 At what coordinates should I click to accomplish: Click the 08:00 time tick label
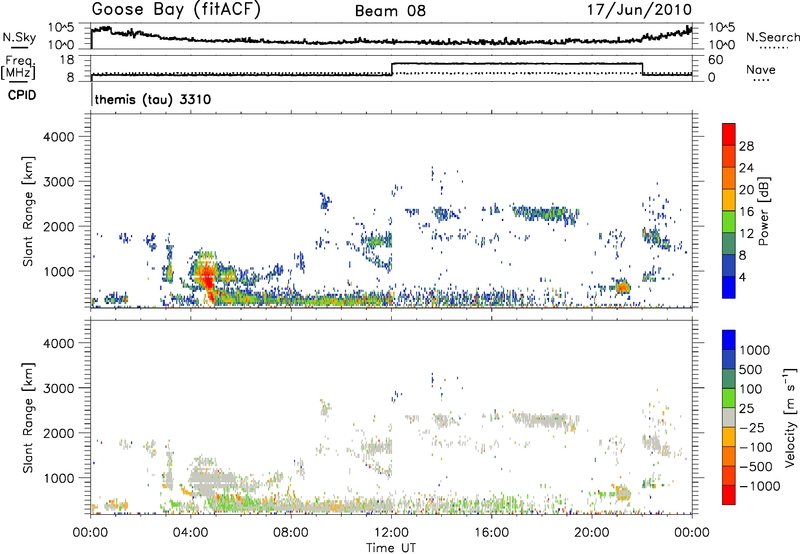(291, 533)
